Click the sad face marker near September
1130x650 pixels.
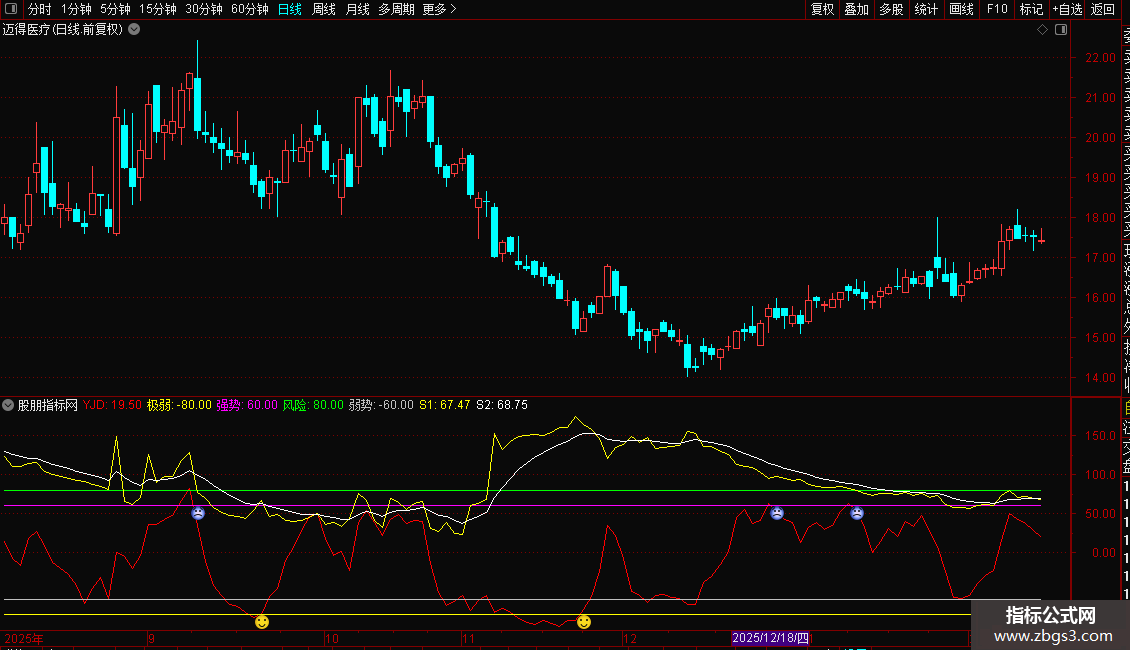click(198, 513)
